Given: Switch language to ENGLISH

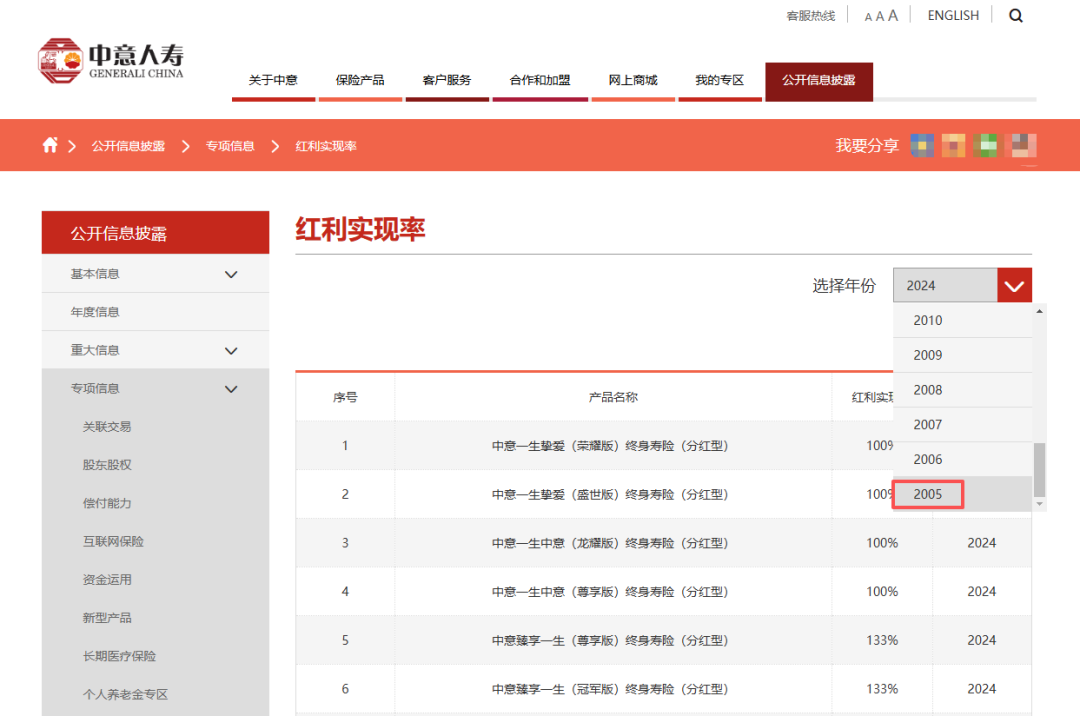Looking at the screenshot, I should [x=953, y=16].
